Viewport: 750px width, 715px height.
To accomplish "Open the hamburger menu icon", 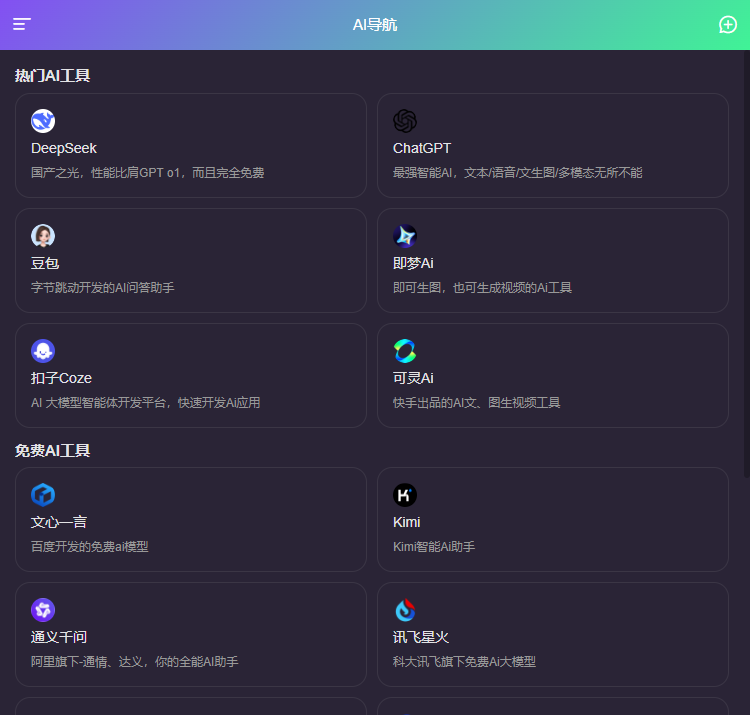I will coord(22,24).
